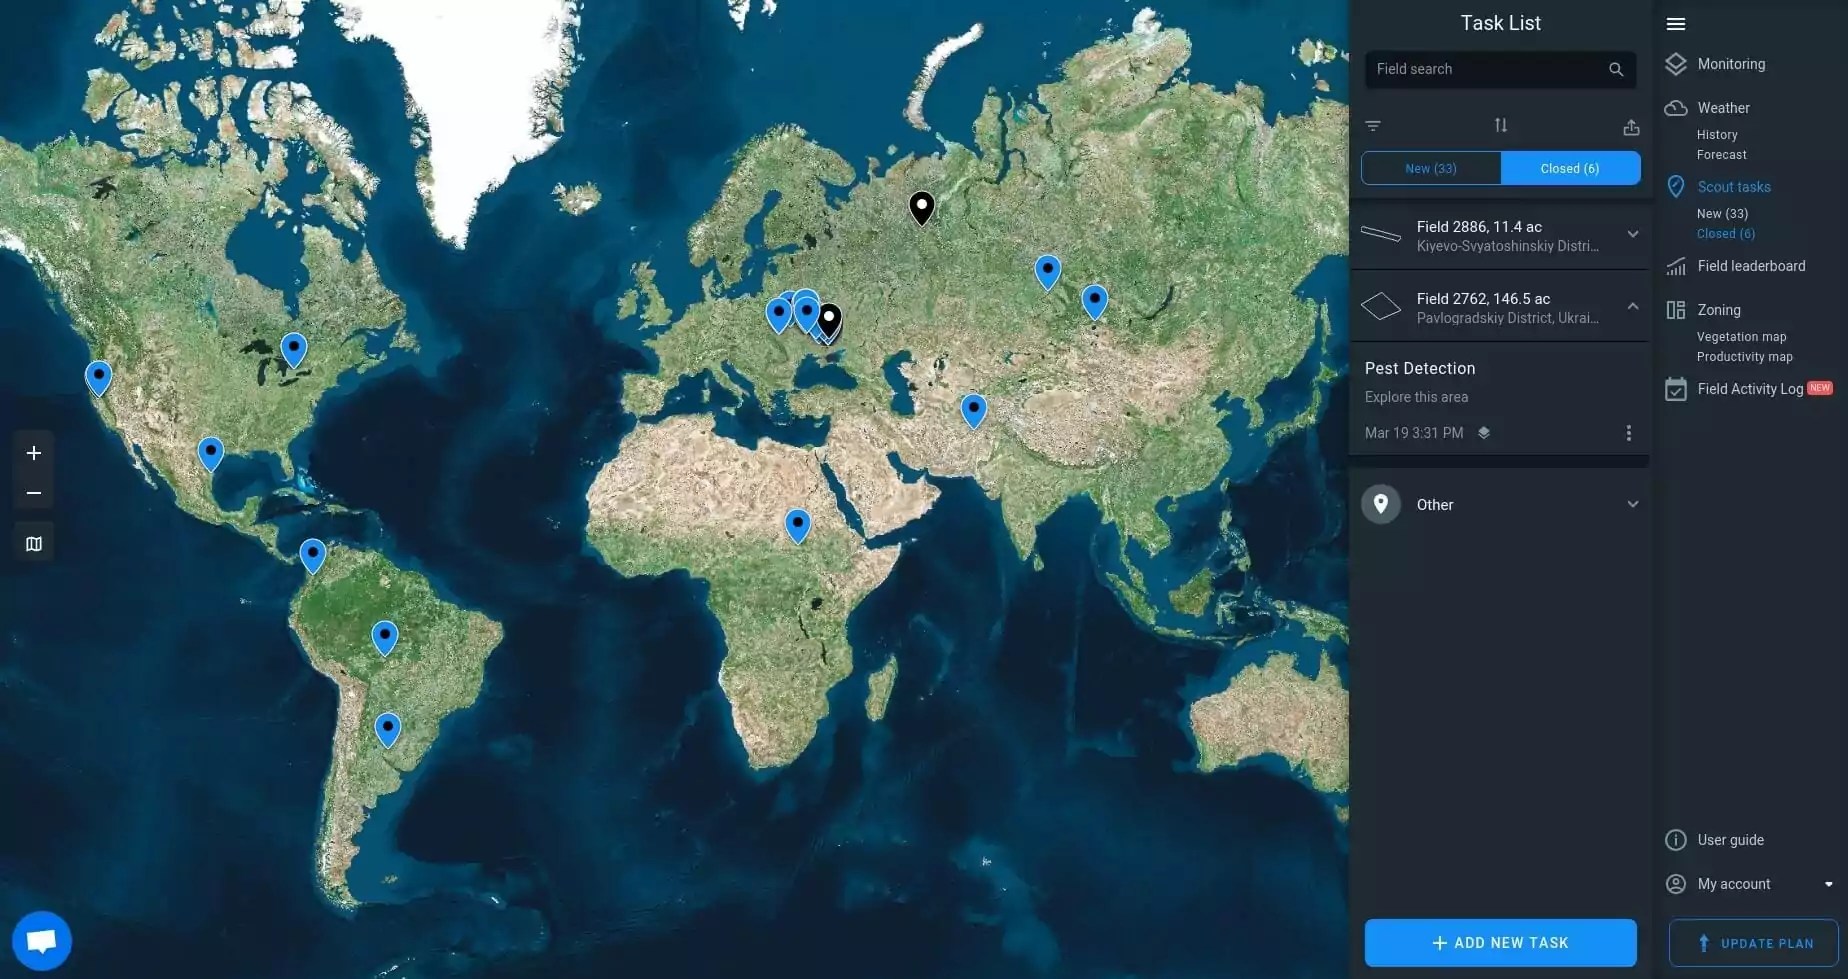1848x979 pixels.
Task: Click the Scout tasks menu label
Action: click(x=1734, y=187)
